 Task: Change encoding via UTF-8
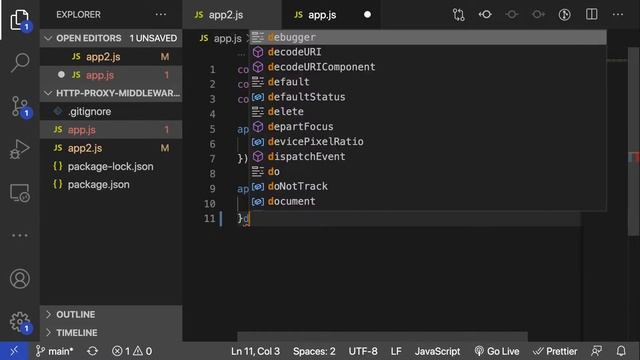[363, 351]
